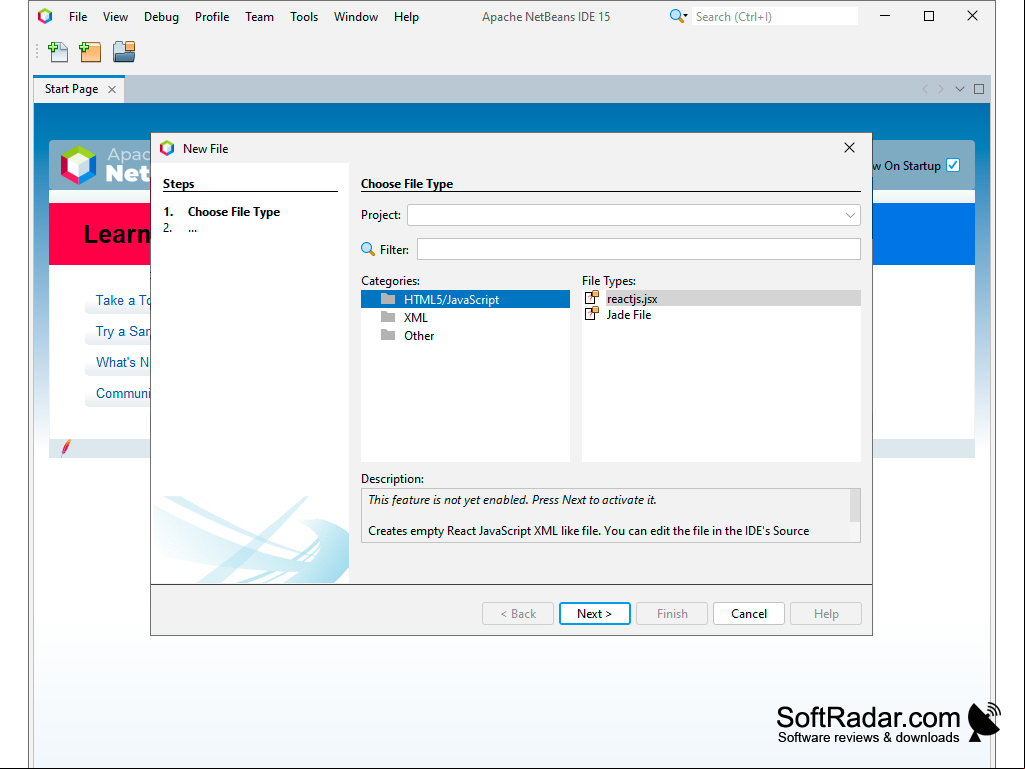
Task: Click the New Project toolbar icon
Action: [x=90, y=52]
